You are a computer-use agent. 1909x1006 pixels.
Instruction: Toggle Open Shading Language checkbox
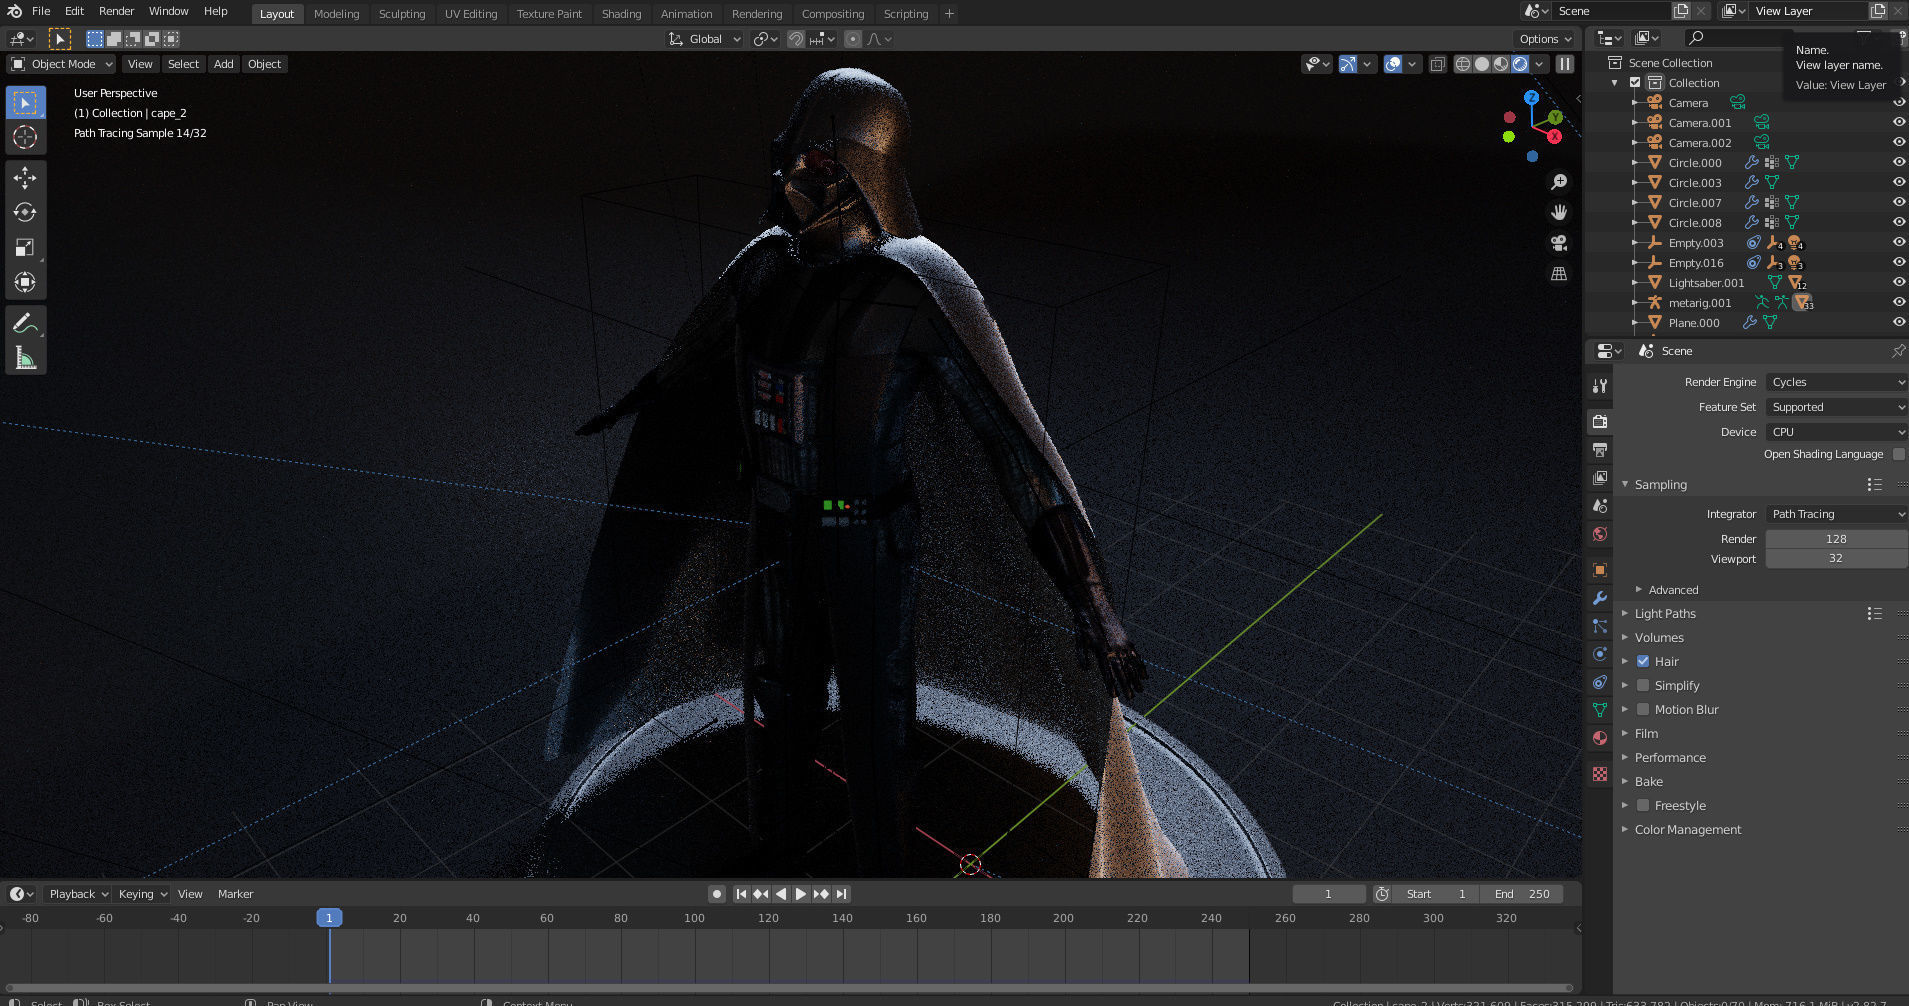point(1899,454)
